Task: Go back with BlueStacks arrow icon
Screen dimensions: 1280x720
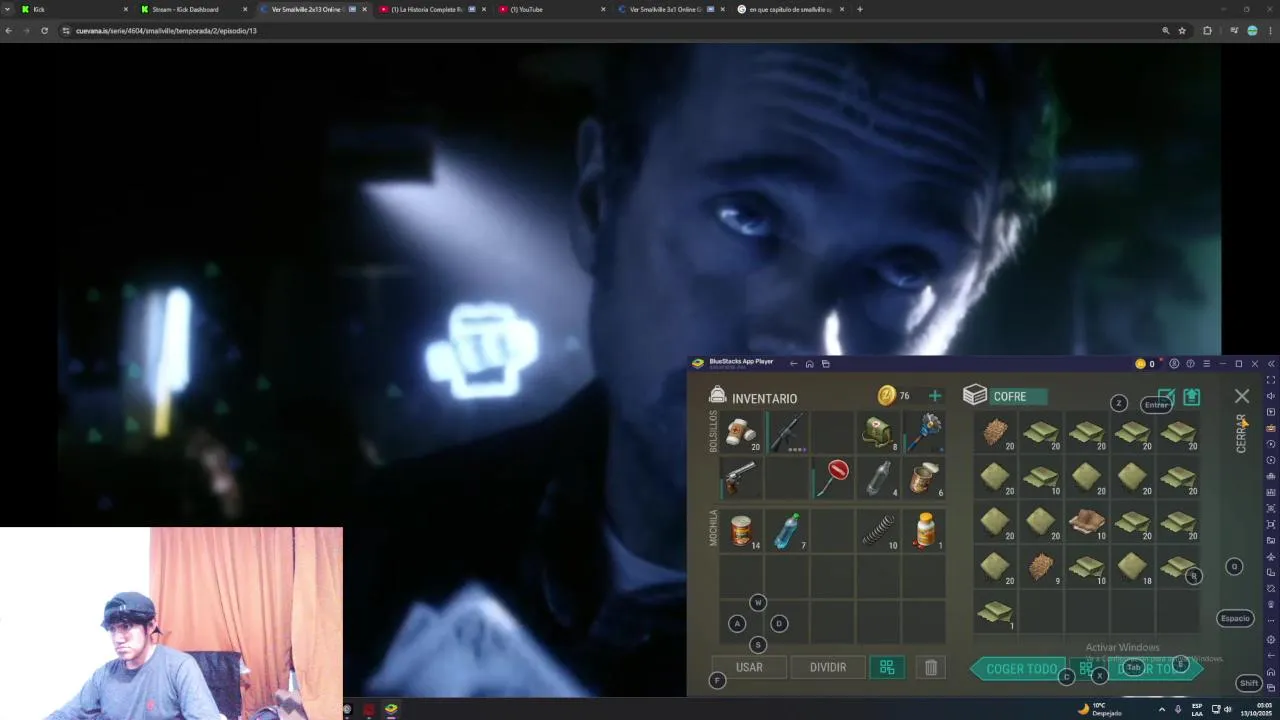Action: point(793,364)
